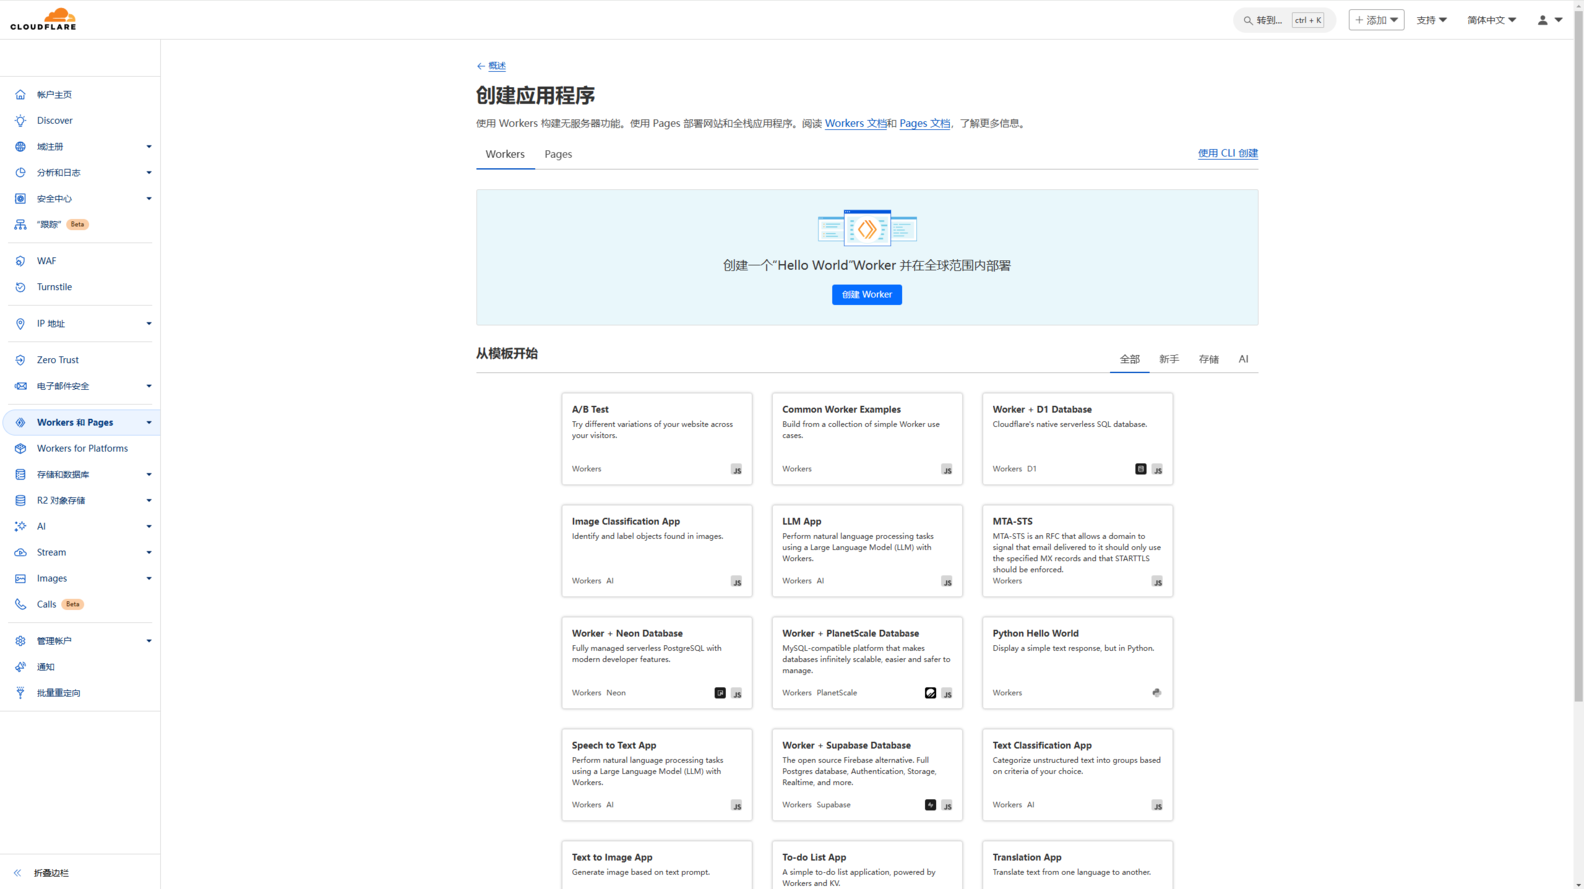This screenshot has height=889, width=1584.
Task: Click the AI sparkle icon in sidebar
Action: click(20, 526)
